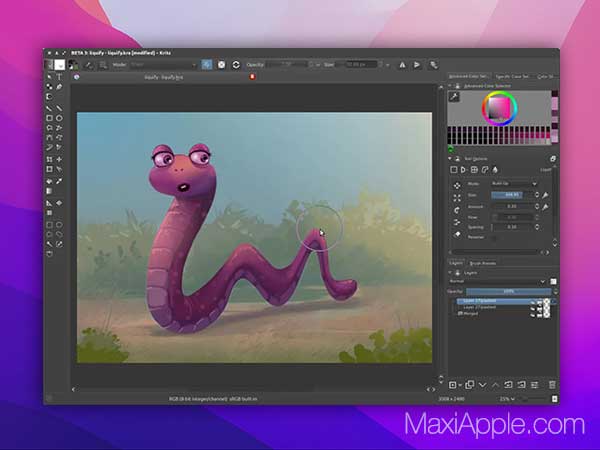This screenshot has height=450, width=600.
Task: Toggle the Reverse checkbox in tool options
Action: [x=494, y=238]
